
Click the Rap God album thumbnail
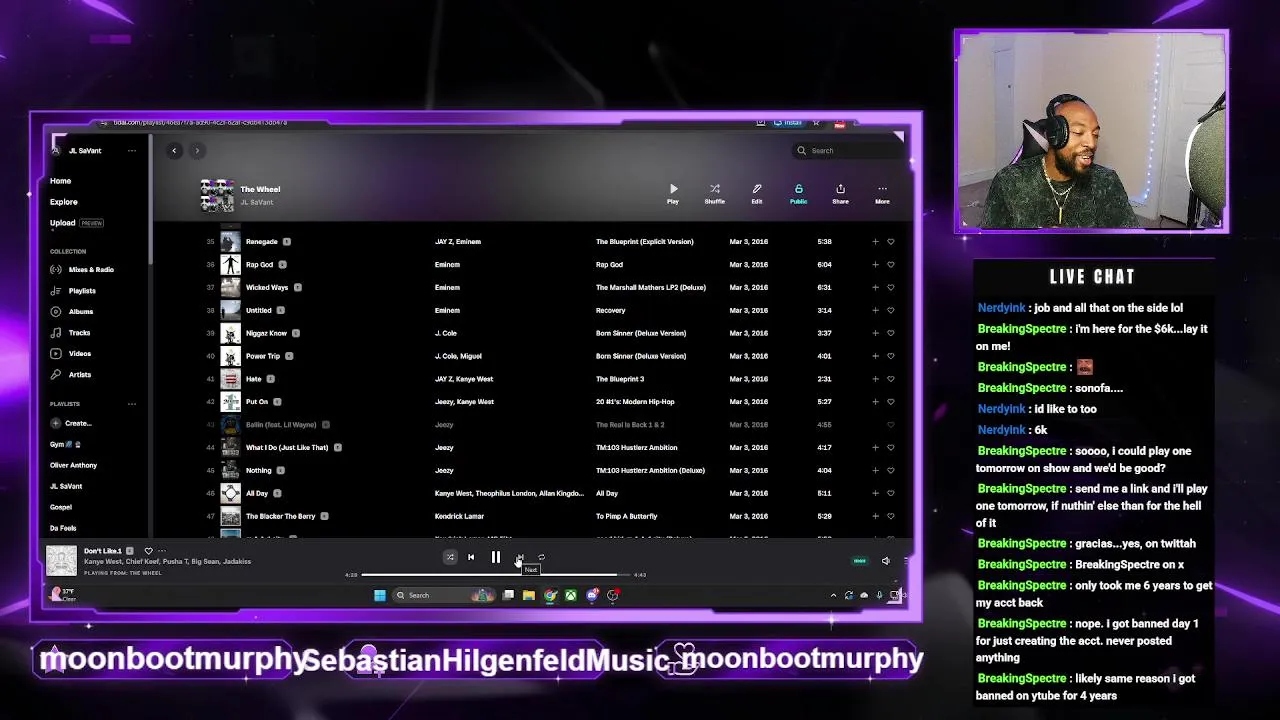[230, 265]
